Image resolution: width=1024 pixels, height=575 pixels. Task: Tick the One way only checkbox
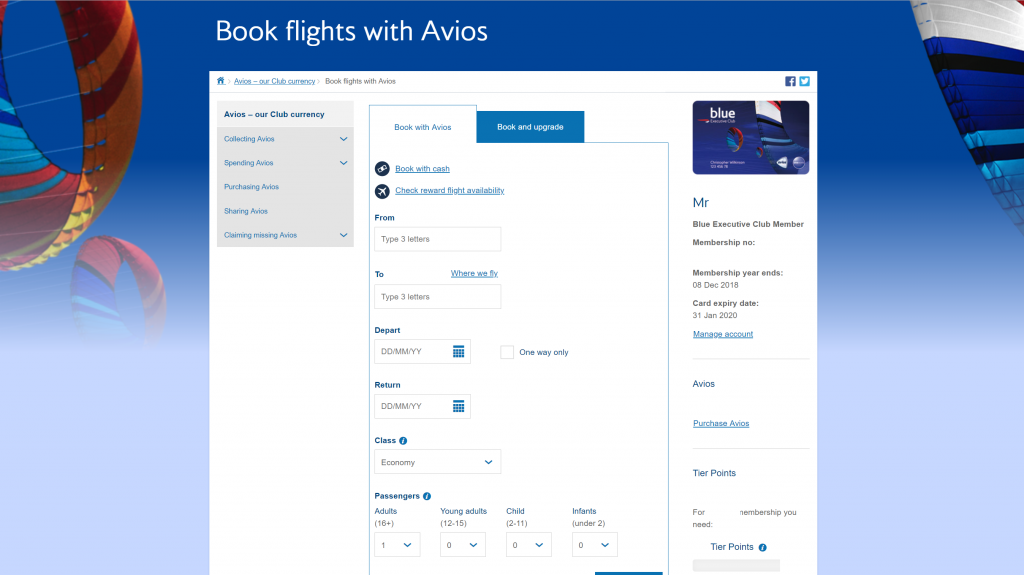507,352
